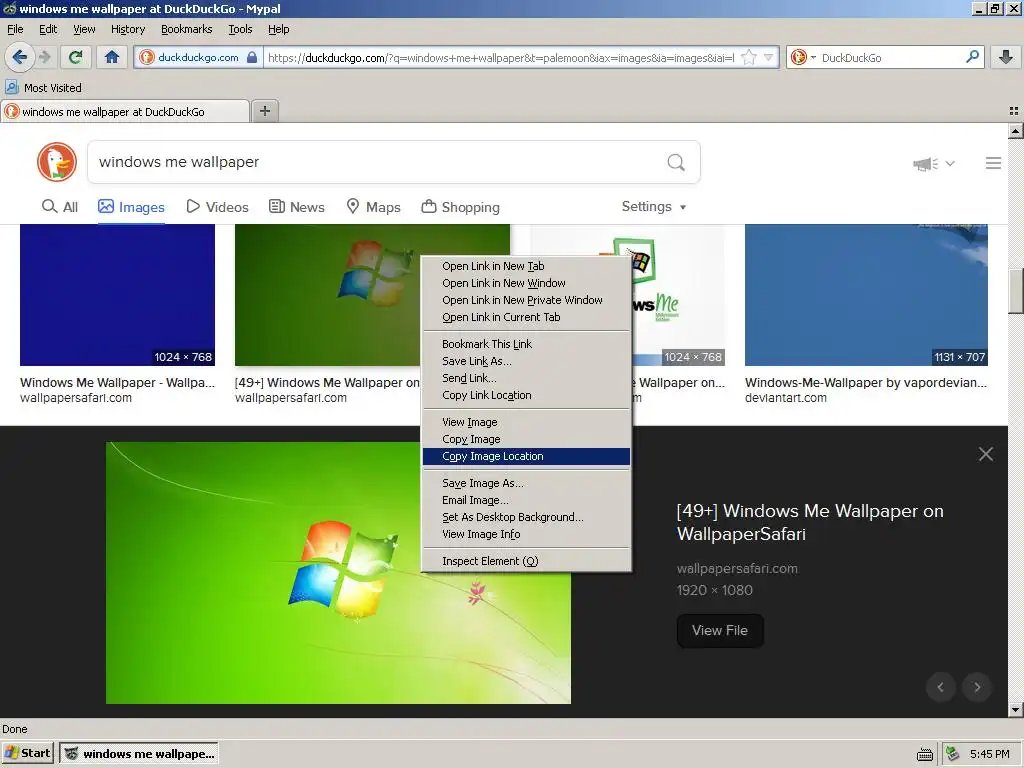Expand the Settings dropdown
This screenshot has height=768, width=1024.
[654, 206]
